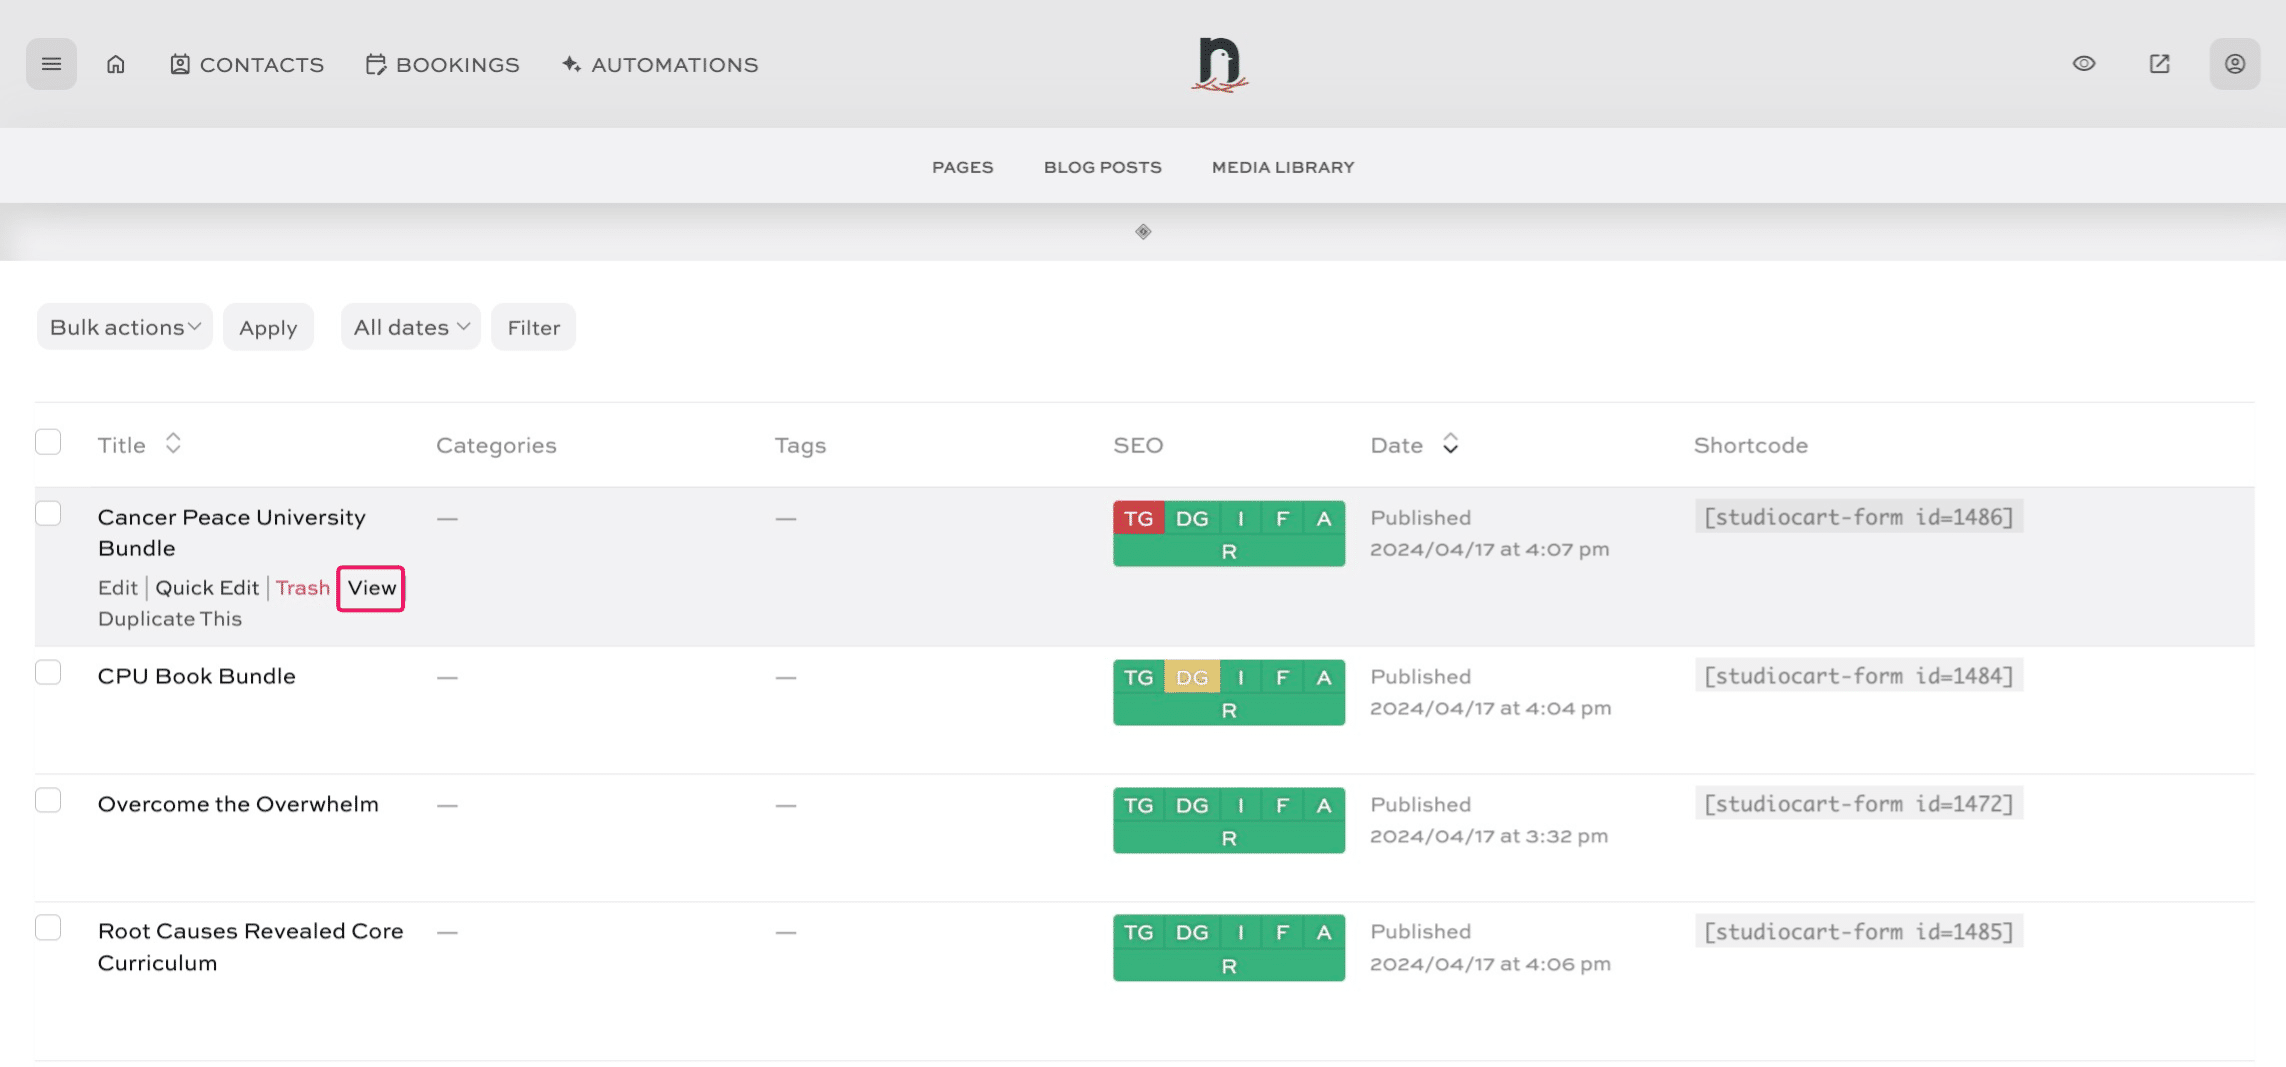Select the CPU Book Bundle checkbox
This screenshot has height=1067, width=2286.
(x=48, y=672)
